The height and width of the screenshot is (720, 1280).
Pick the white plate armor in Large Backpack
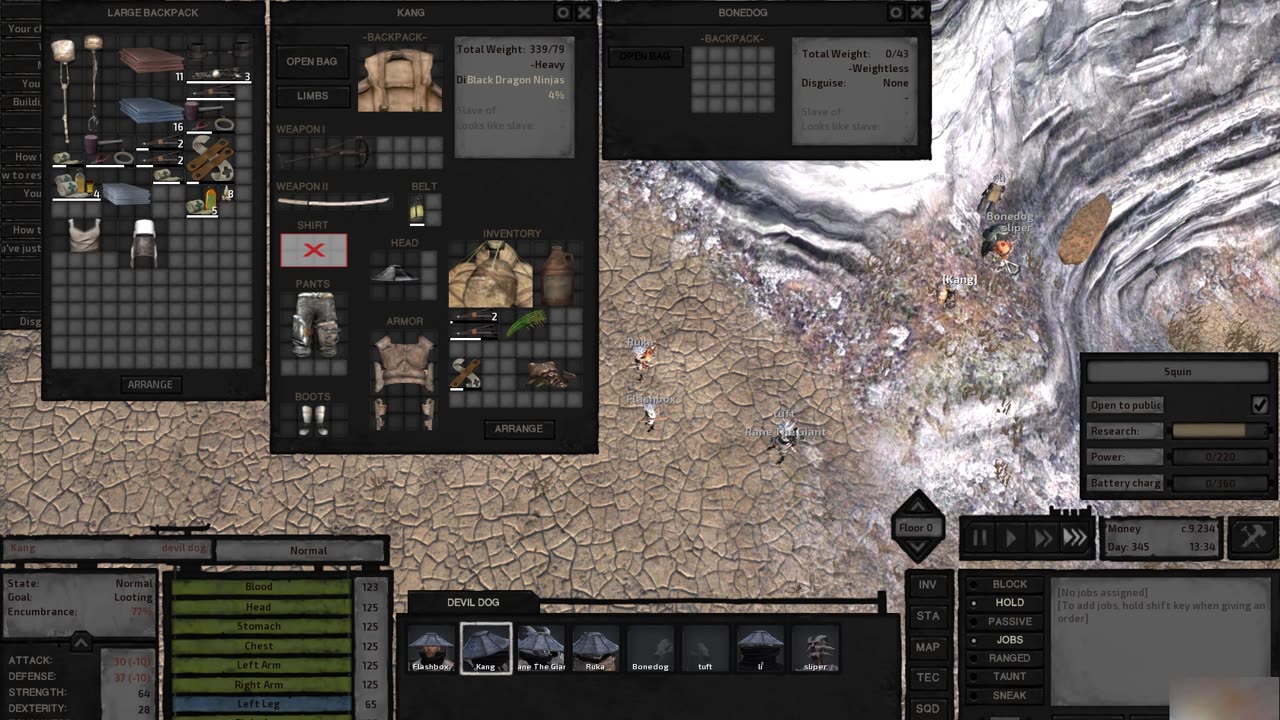pyautogui.click(x=144, y=243)
